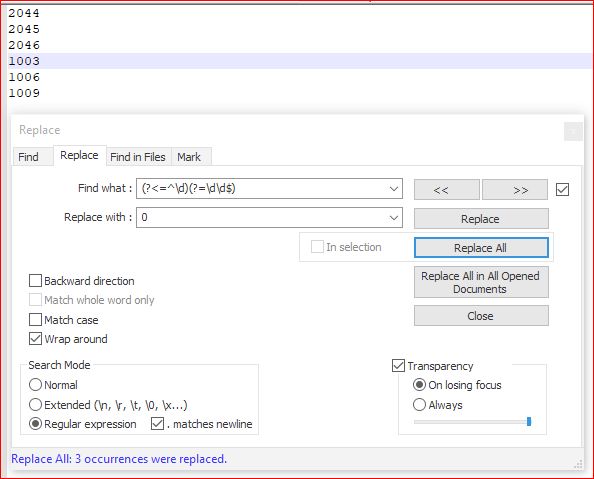Disable the Transparency checkbox
Image resolution: width=594 pixels, height=479 pixels.
click(x=398, y=366)
